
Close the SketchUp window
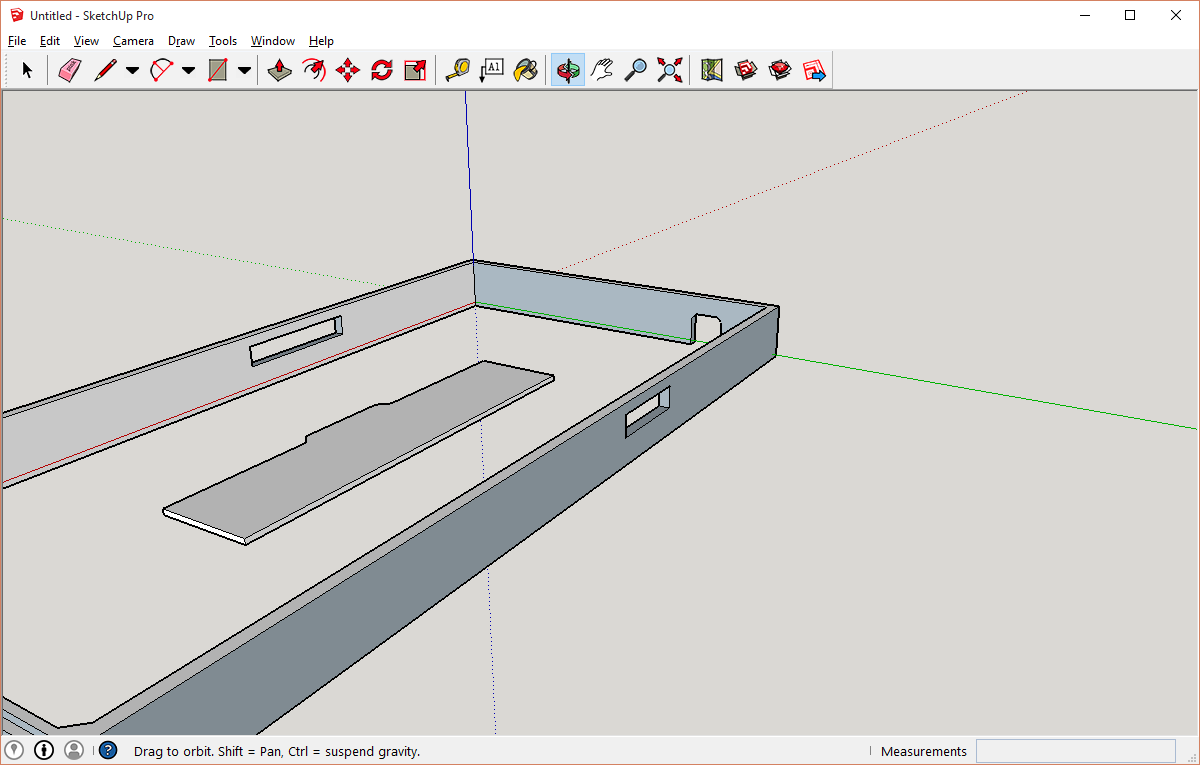pyautogui.click(x=1176, y=15)
